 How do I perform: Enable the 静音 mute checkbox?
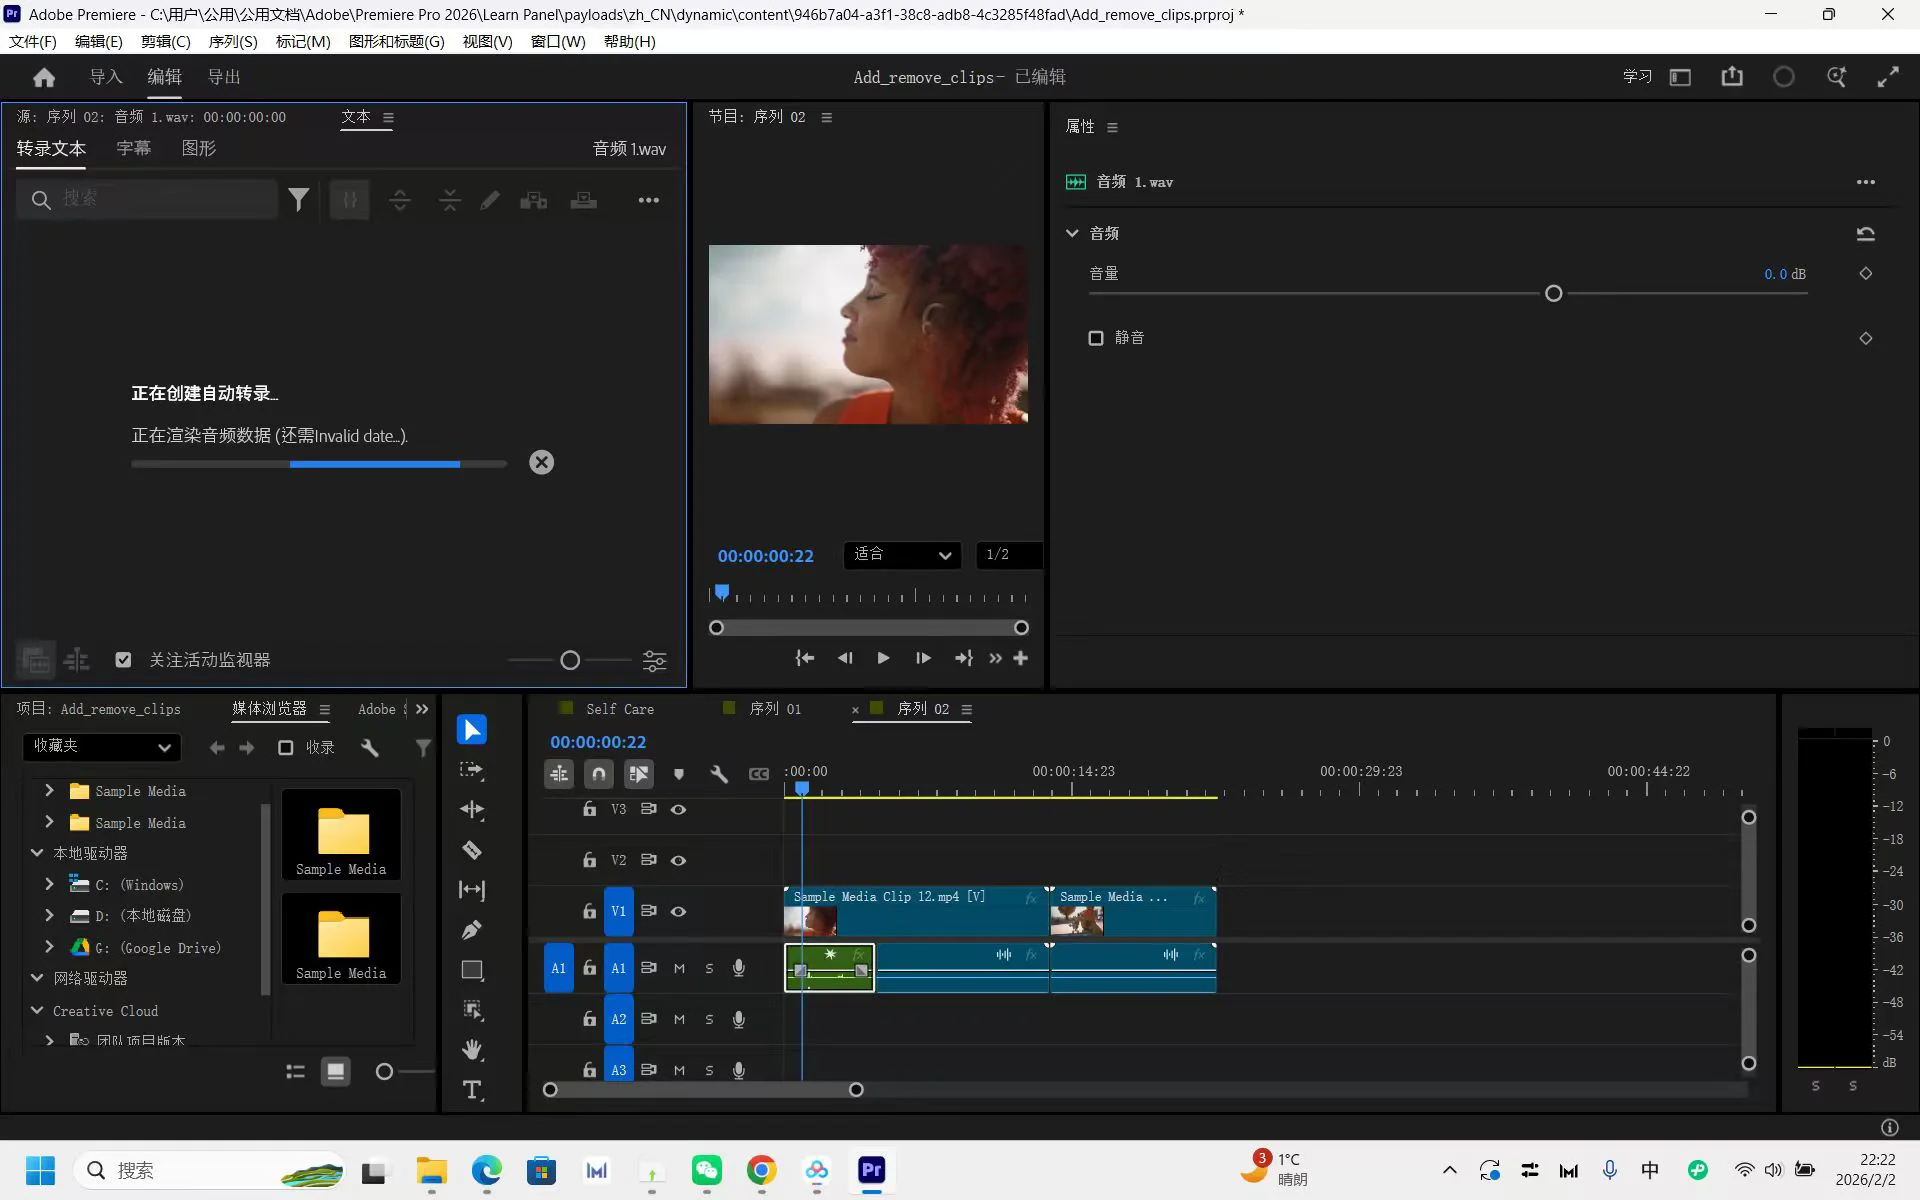[1096, 338]
